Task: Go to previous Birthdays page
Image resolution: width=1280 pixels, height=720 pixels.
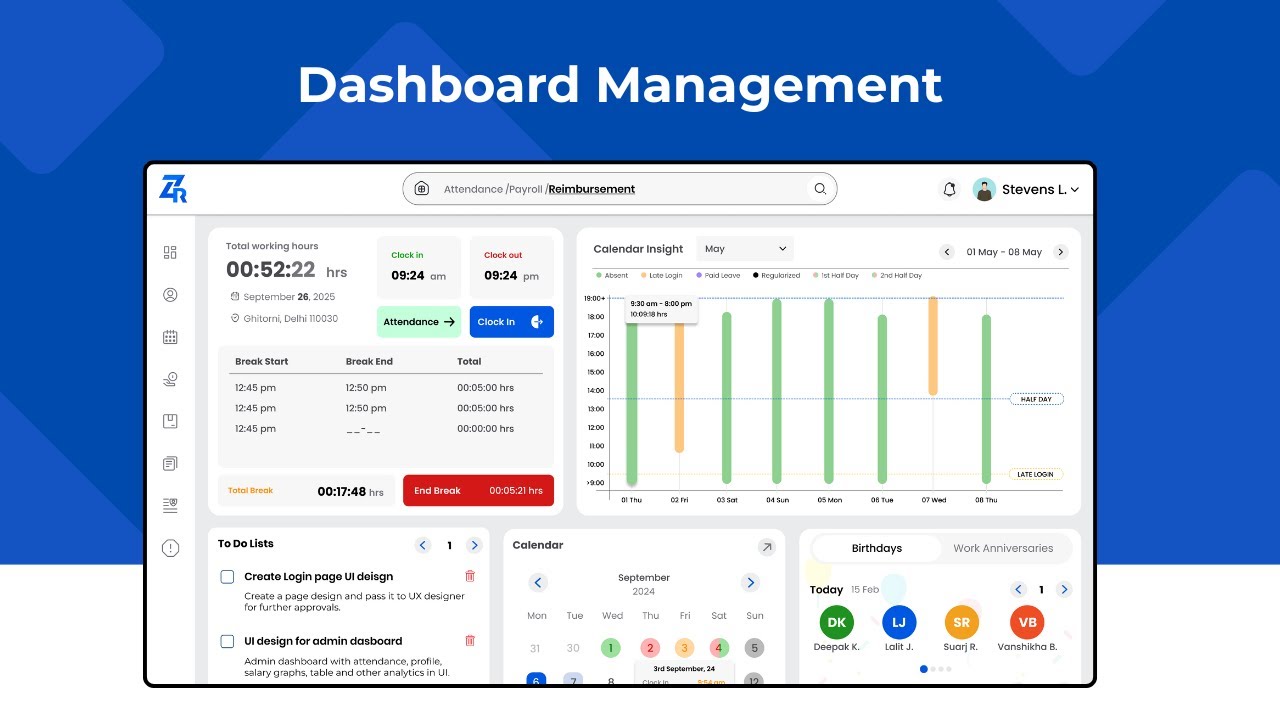Action: click(x=1018, y=590)
